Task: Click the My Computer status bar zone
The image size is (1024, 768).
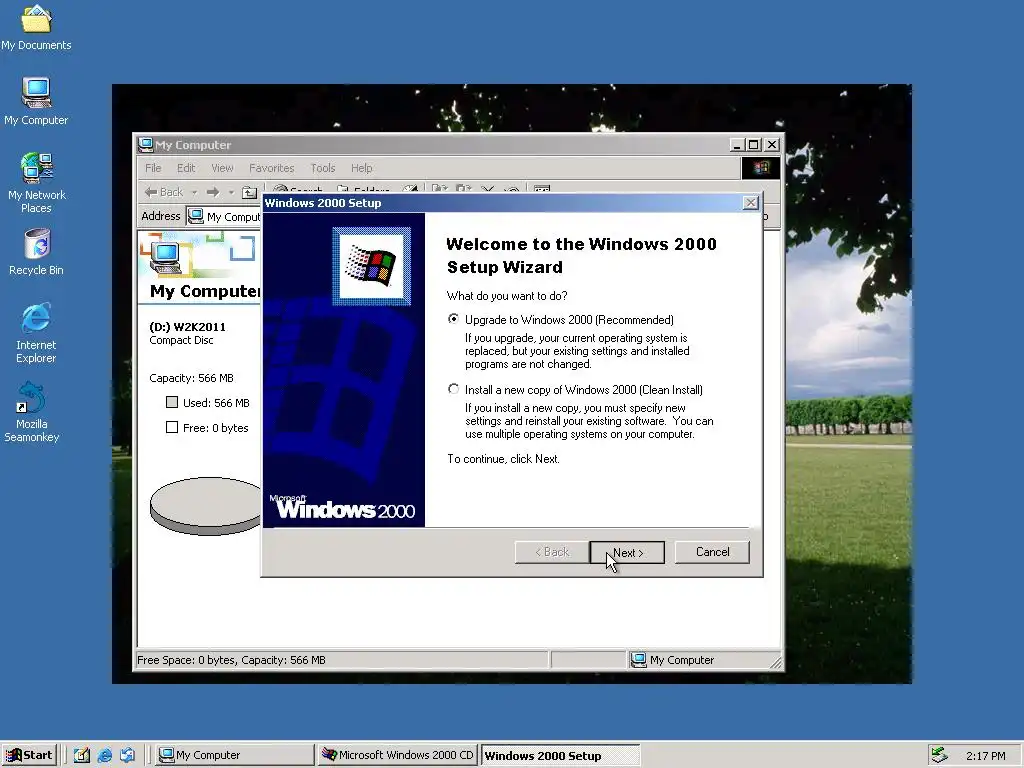Action: click(x=703, y=660)
